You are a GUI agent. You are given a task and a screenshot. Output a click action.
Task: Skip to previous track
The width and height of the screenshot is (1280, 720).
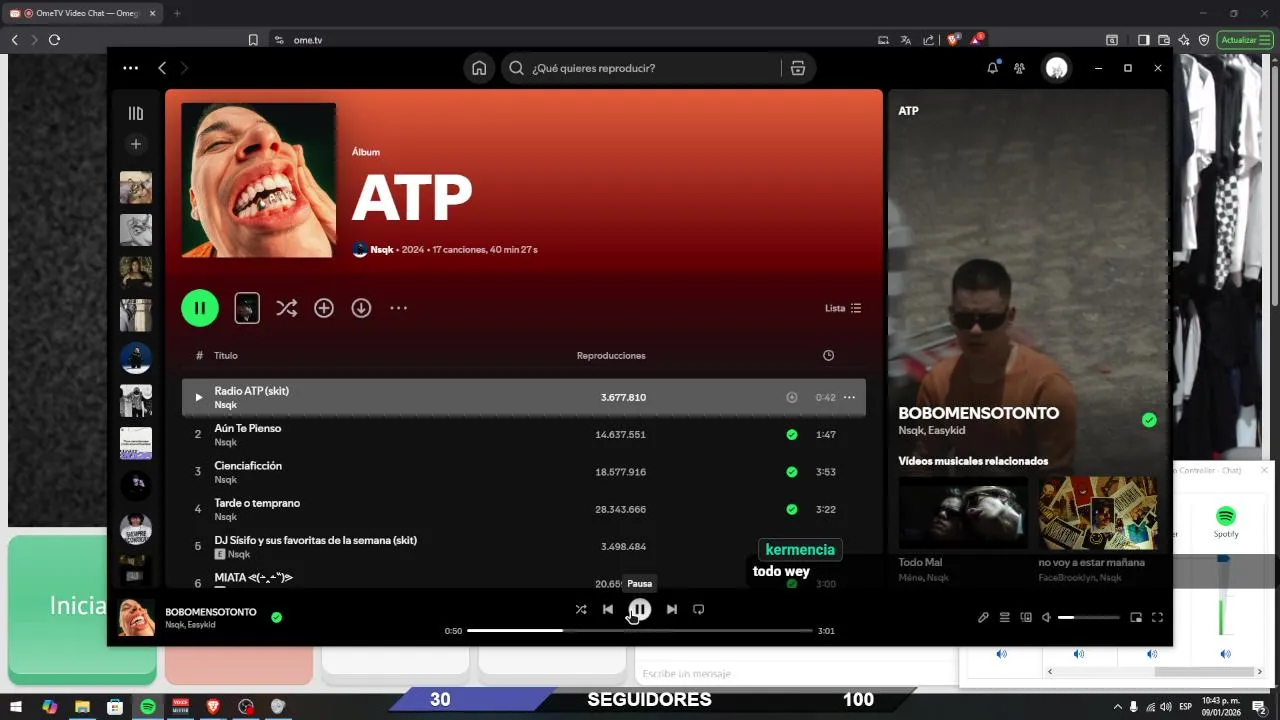608,609
